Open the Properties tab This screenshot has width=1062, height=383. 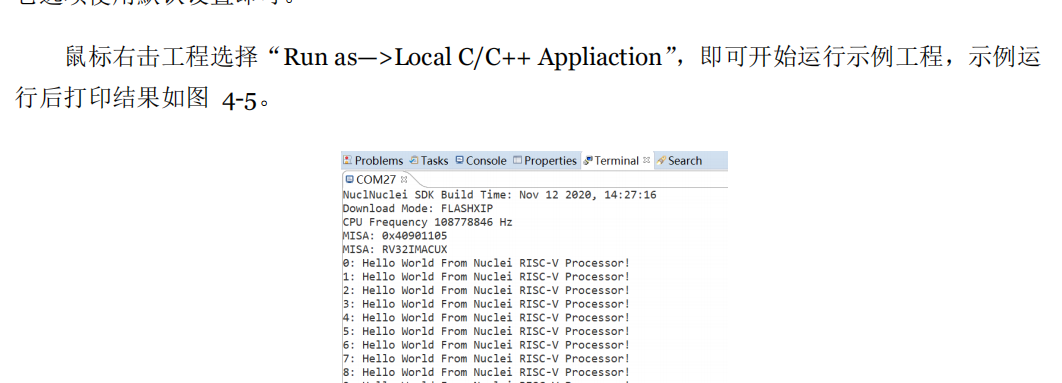click(x=545, y=161)
